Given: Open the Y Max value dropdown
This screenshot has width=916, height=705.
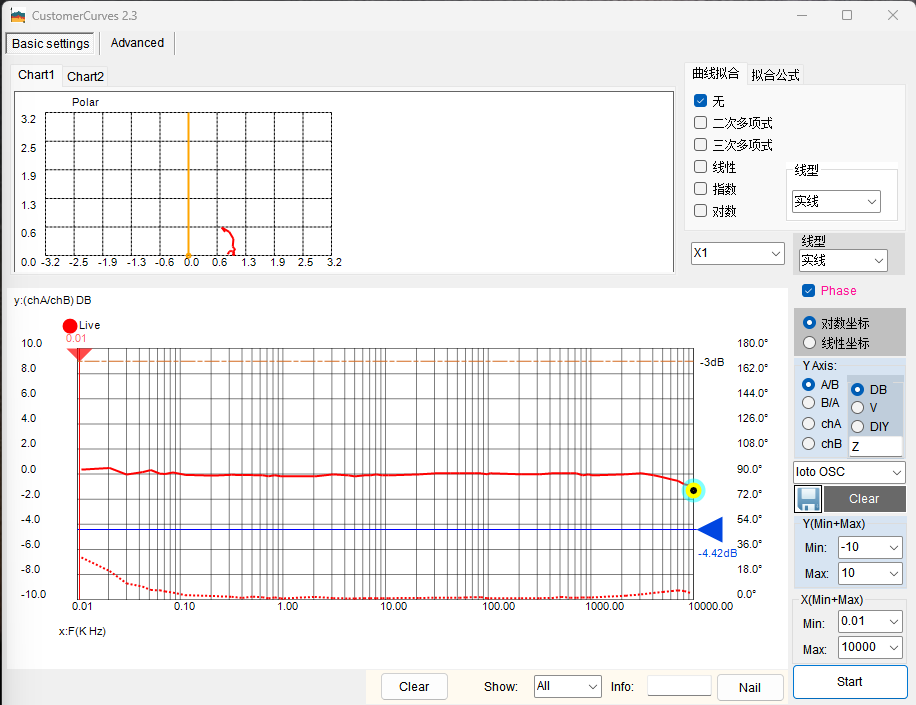Looking at the screenshot, I should (870, 574).
